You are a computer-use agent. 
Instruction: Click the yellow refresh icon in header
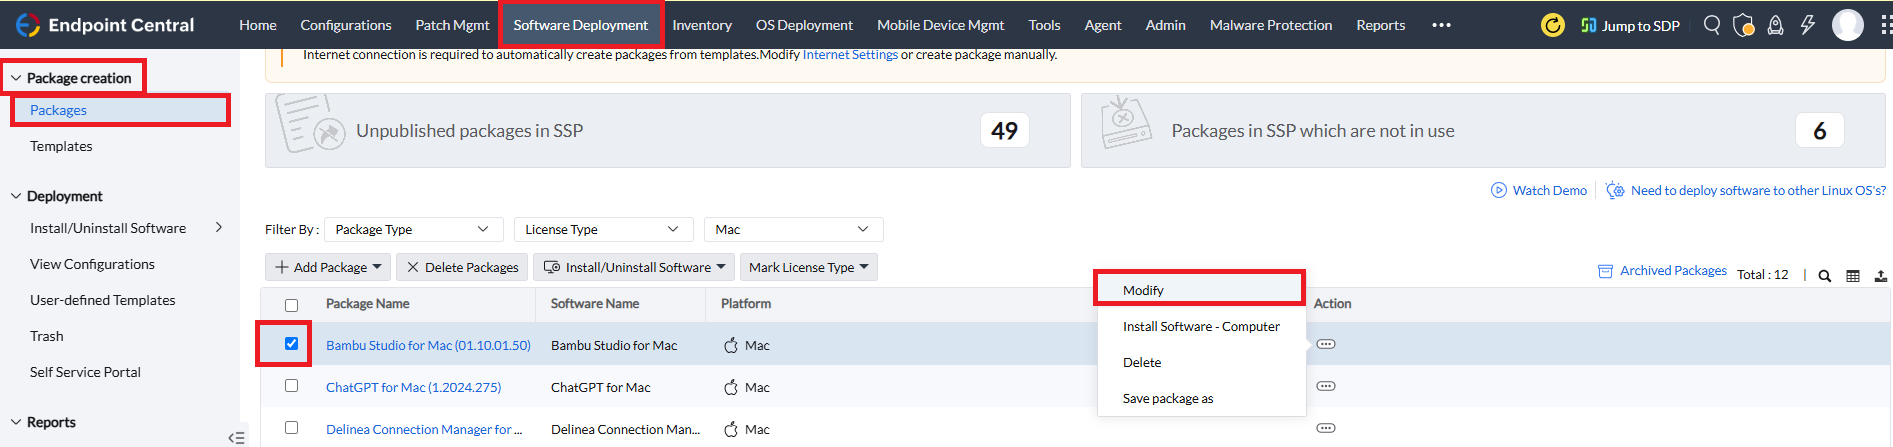click(1552, 25)
